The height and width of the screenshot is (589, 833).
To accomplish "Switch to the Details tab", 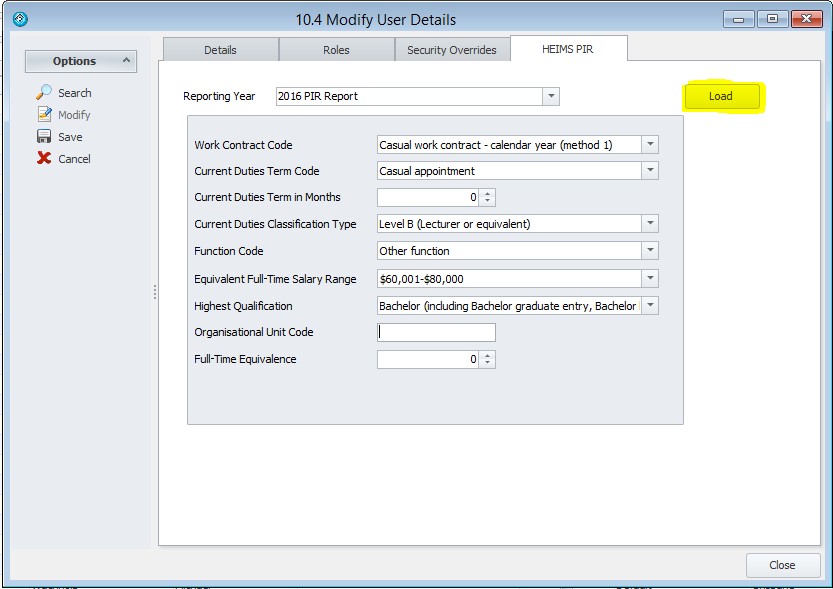I will tap(220, 50).
